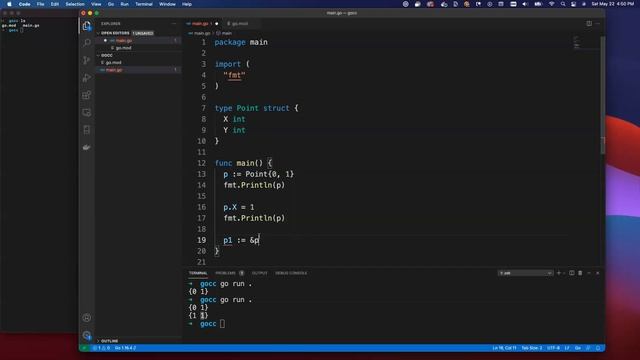Click the feedback icon in the status bar
Image resolution: width=640 pixels, height=360 pixels.
(x=588, y=348)
